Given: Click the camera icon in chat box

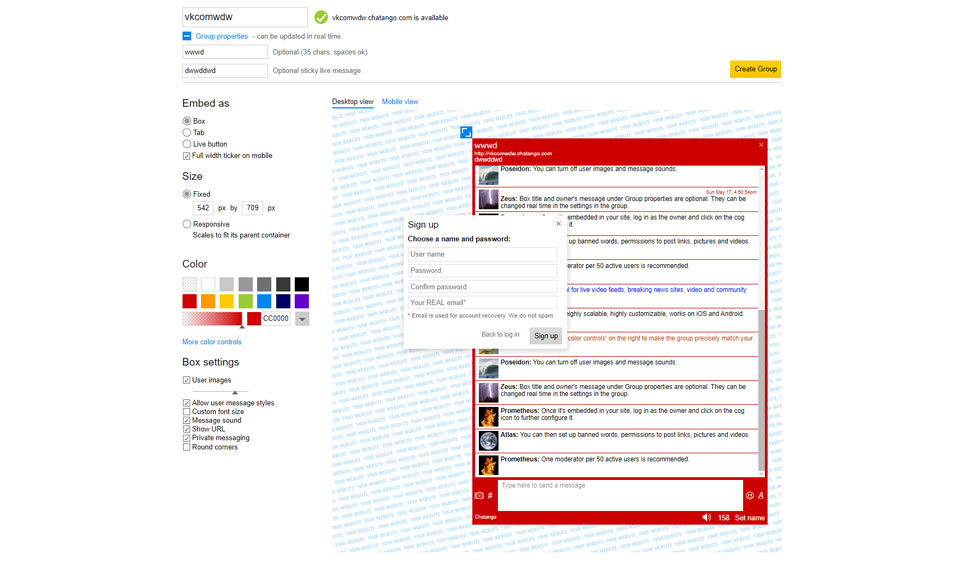Looking at the screenshot, I should [479, 495].
